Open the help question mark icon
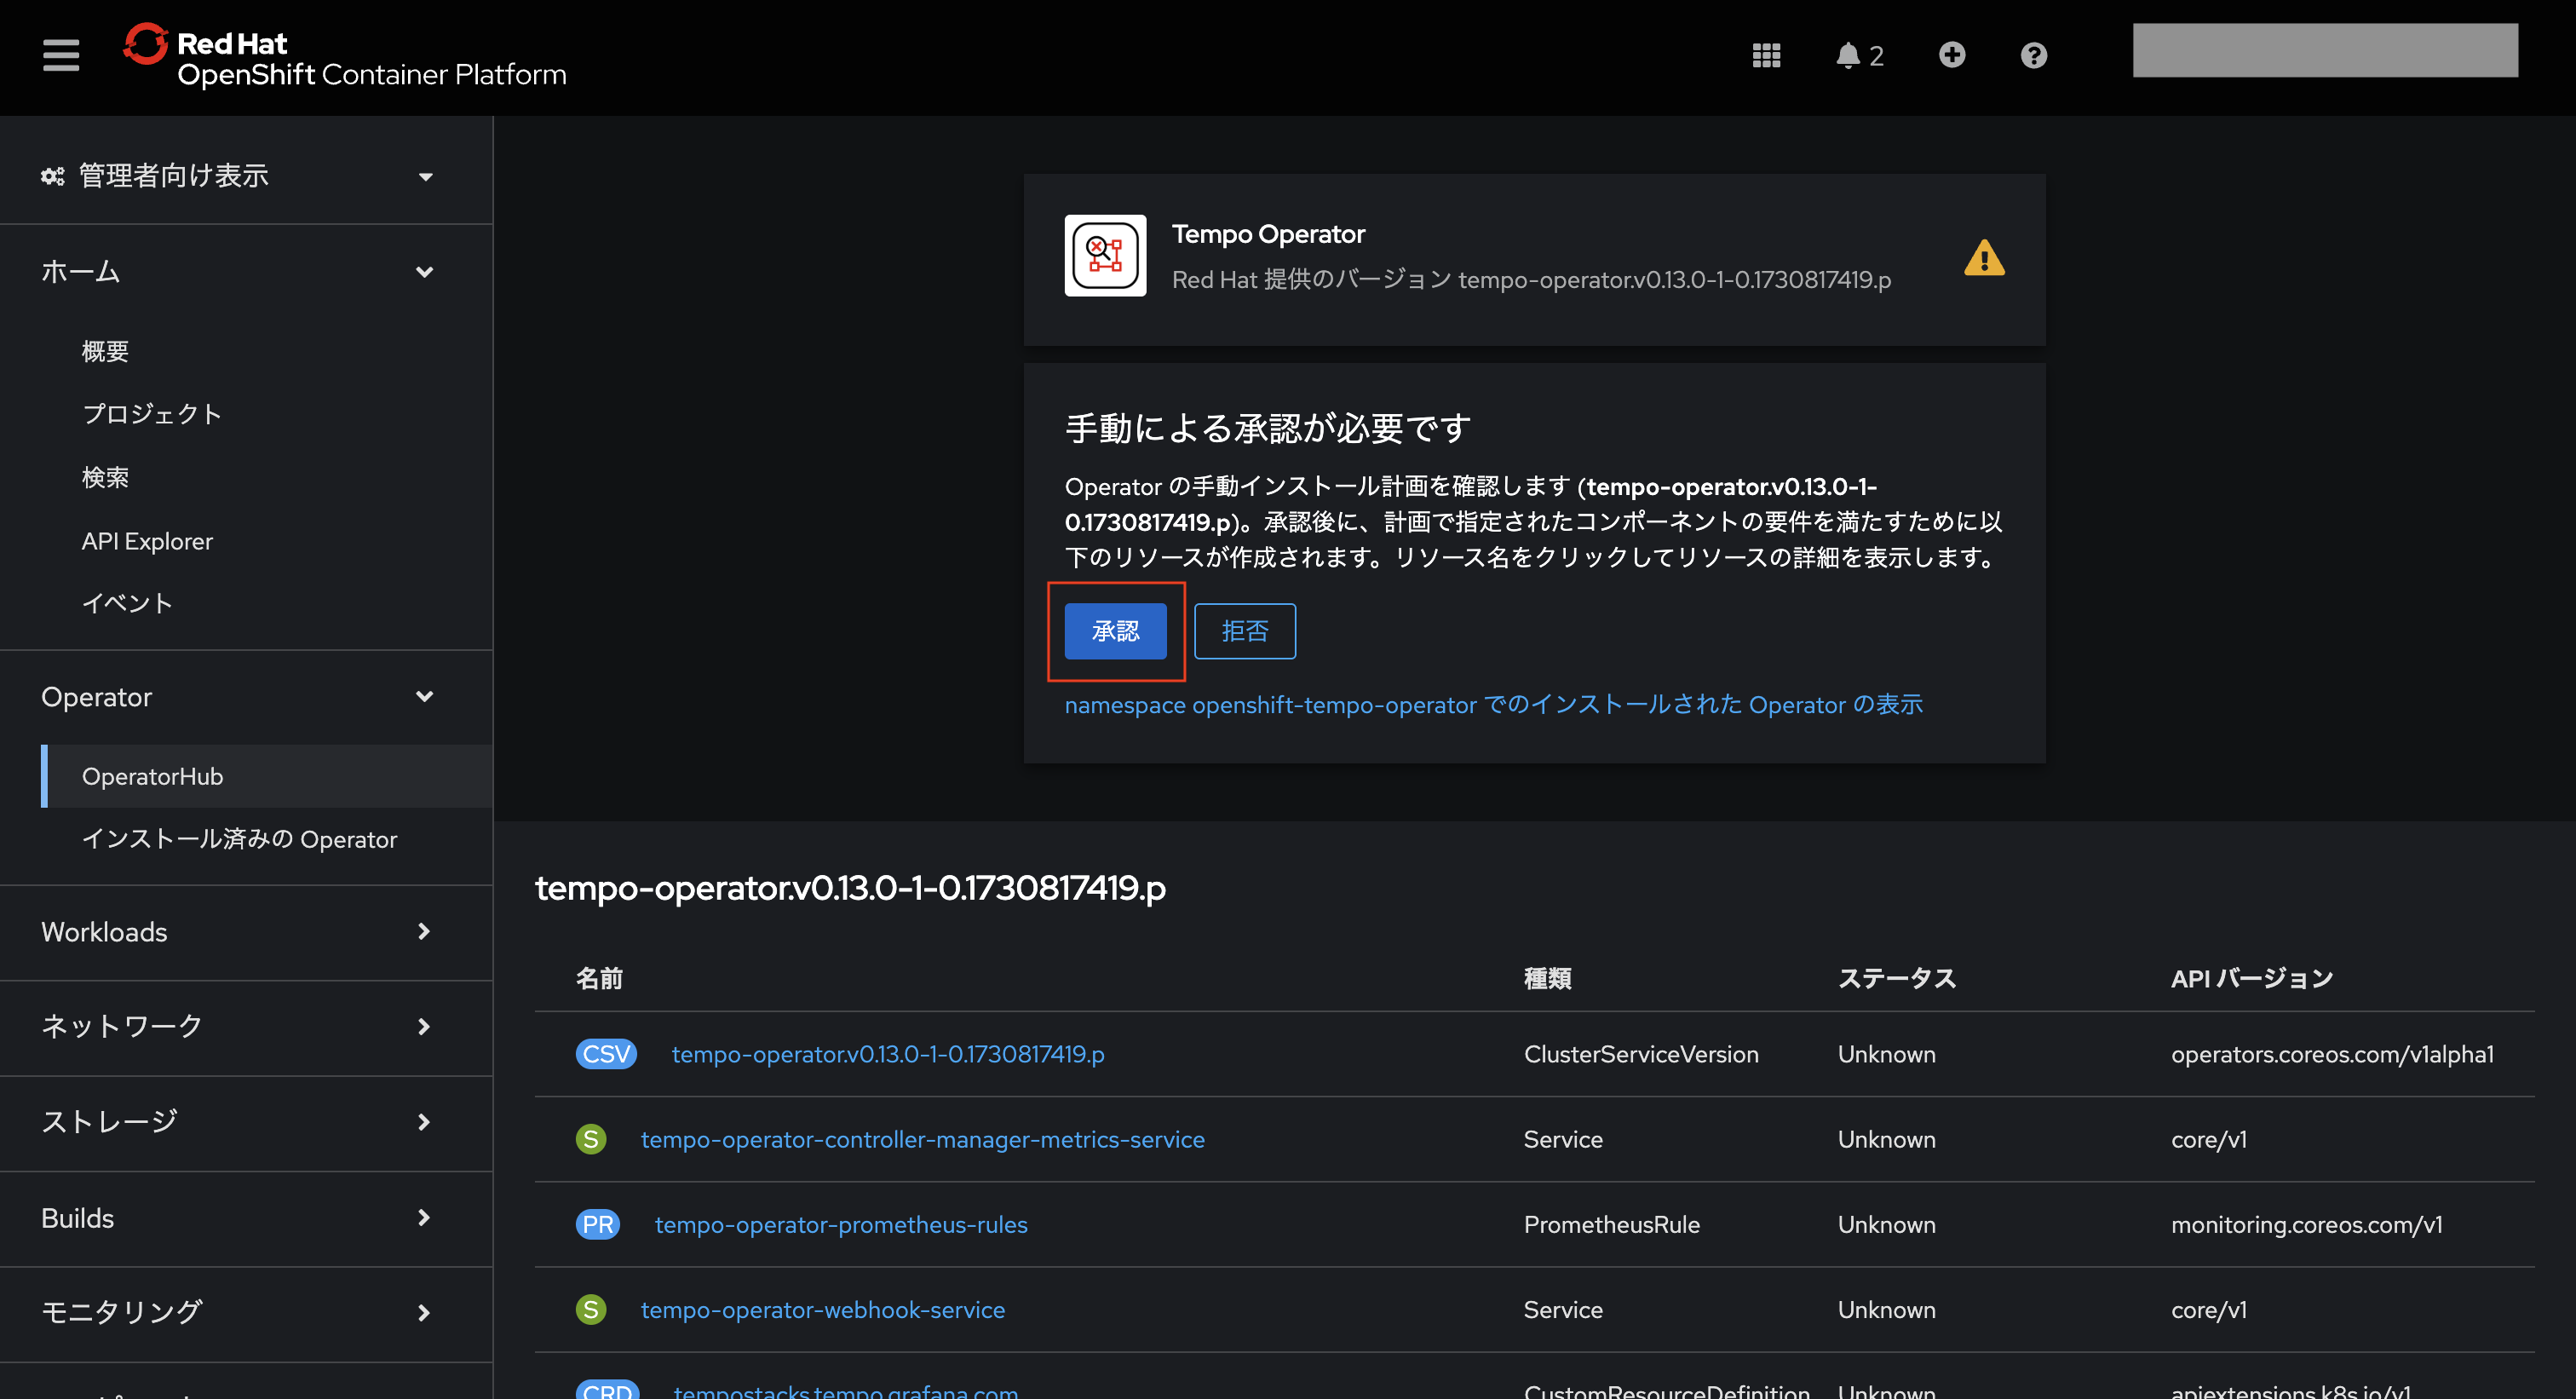Image resolution: width=2576 pixels, height=1399 pixels. (2033, 55)
